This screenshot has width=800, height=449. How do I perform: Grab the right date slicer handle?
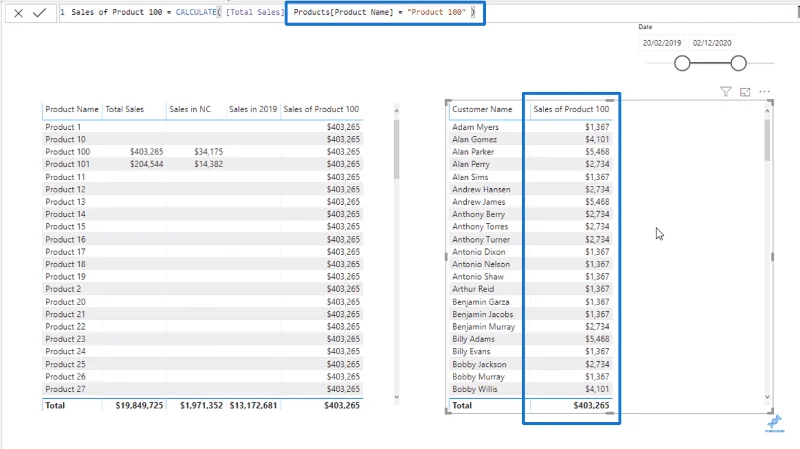click(x=738, y=63)
